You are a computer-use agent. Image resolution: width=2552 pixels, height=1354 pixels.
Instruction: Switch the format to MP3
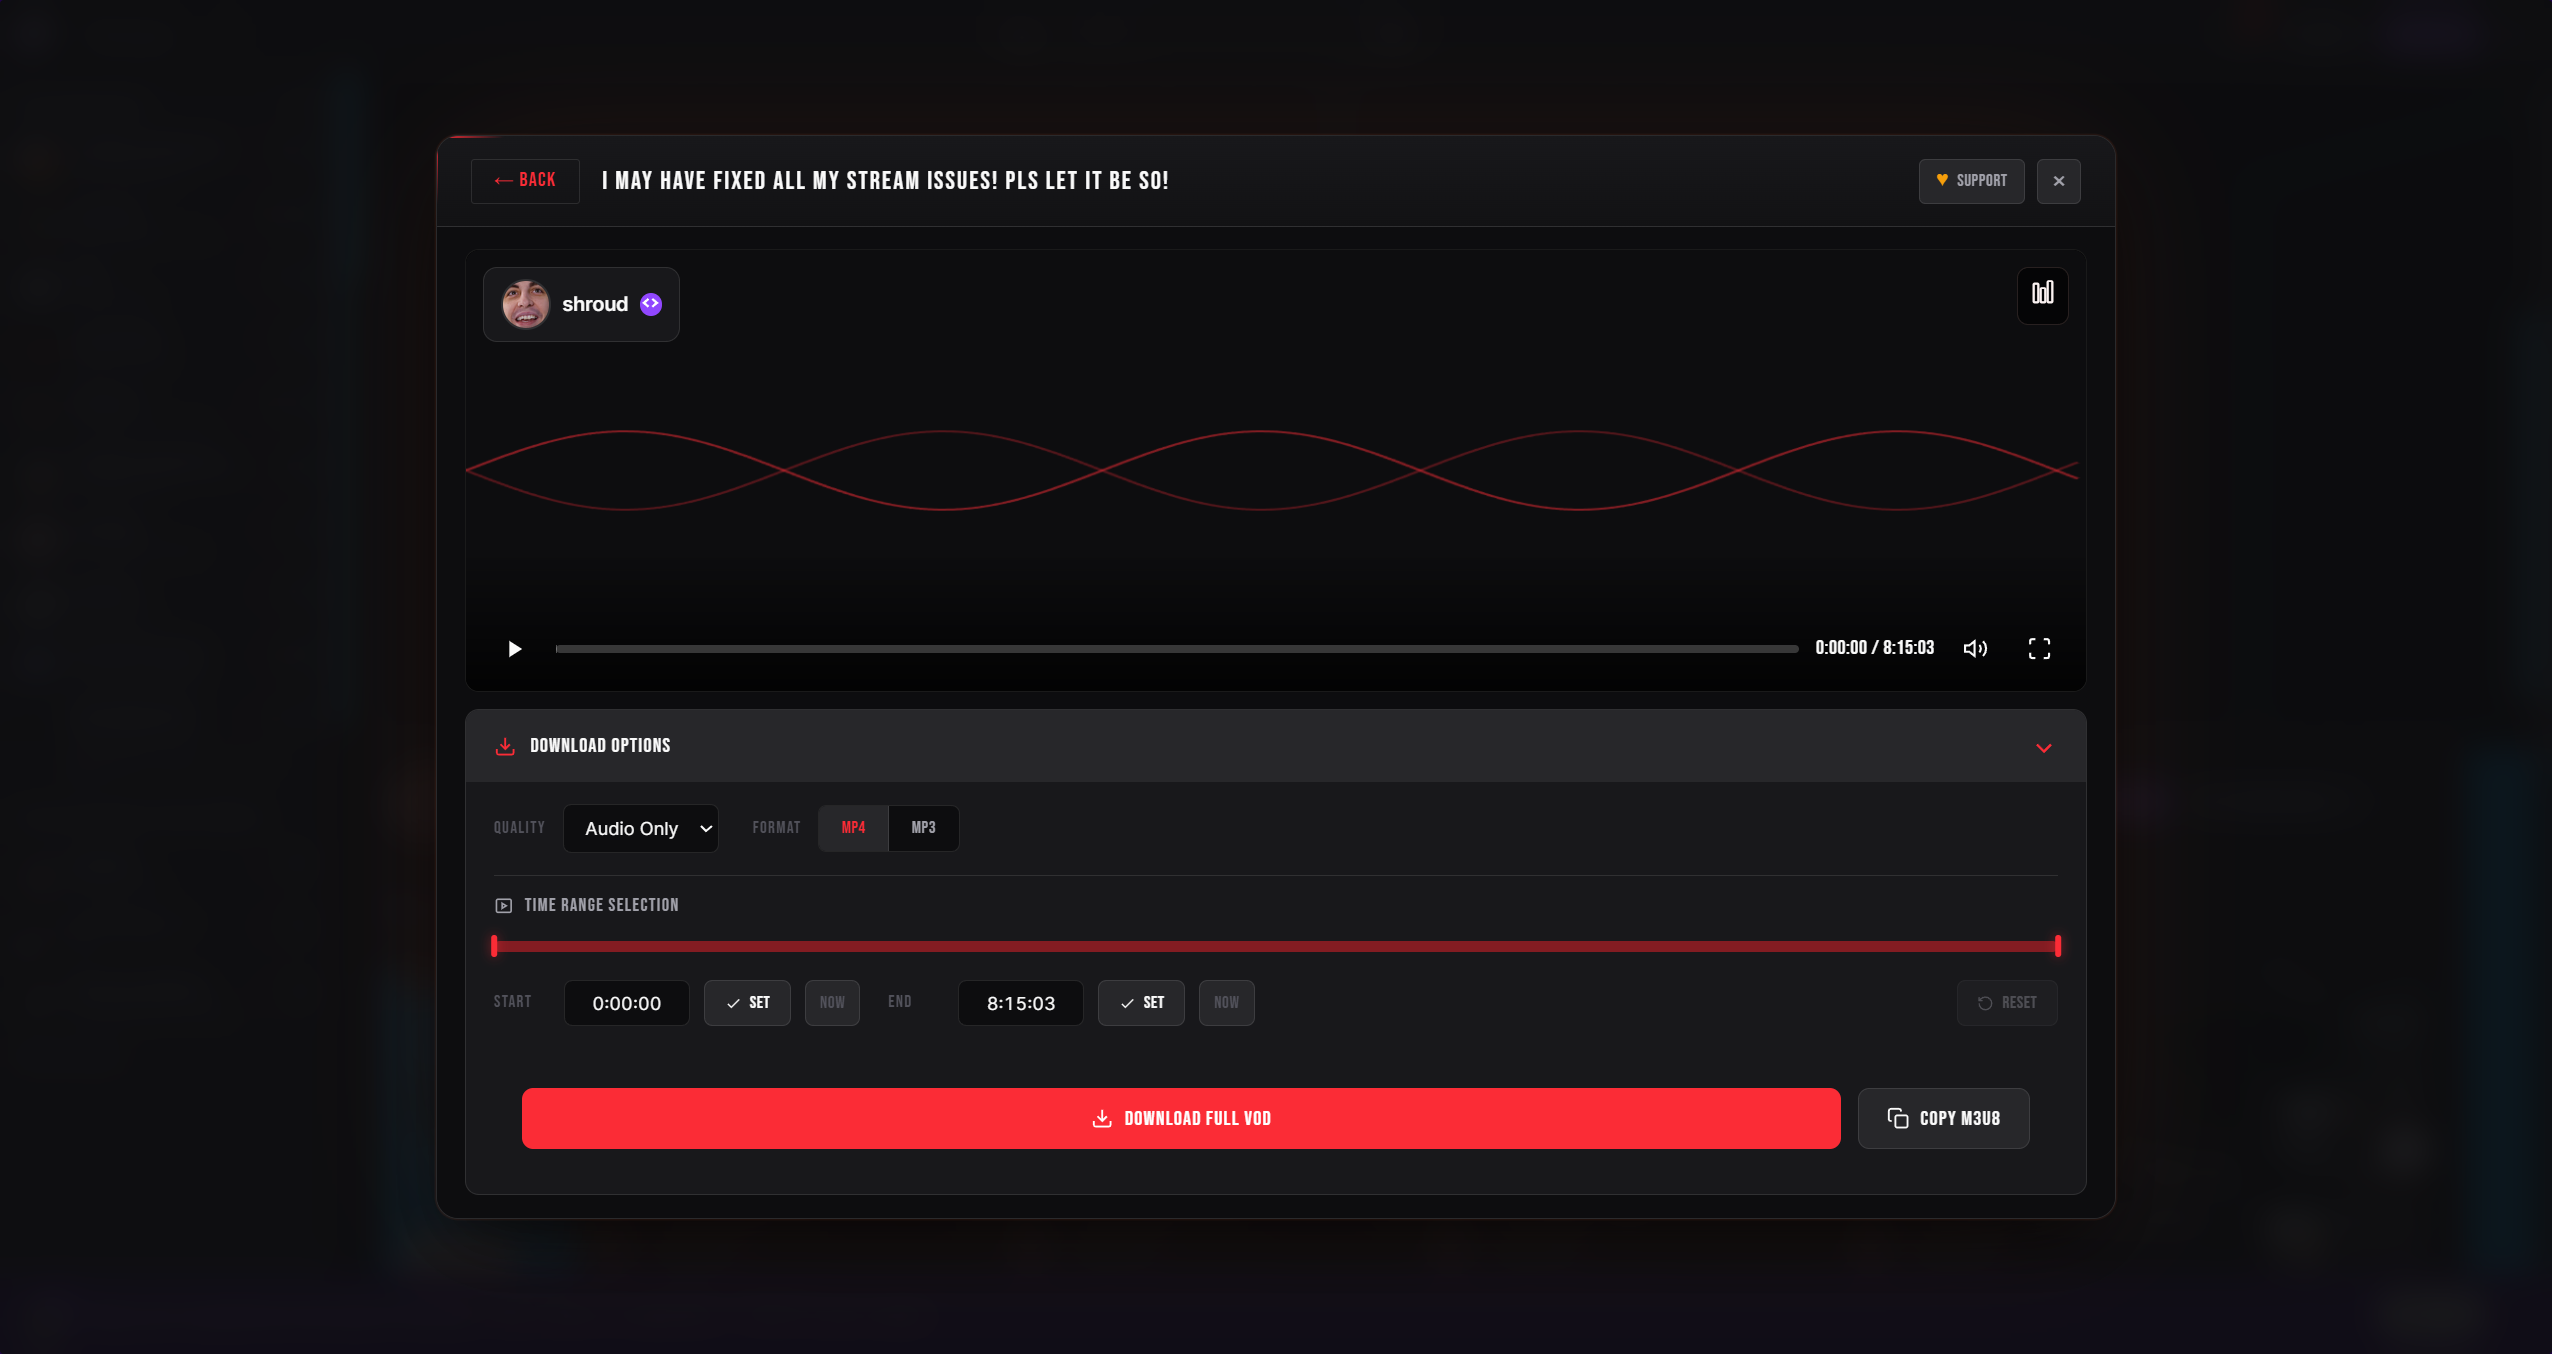pos(923,828)
